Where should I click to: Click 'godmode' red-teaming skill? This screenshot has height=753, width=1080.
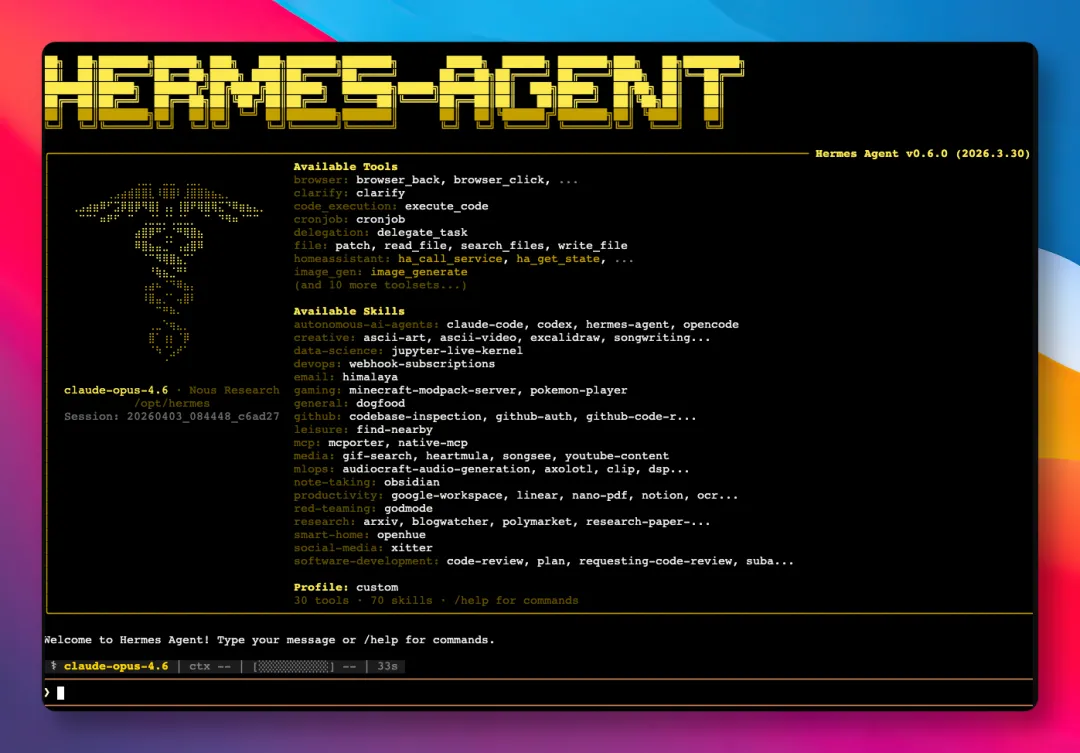point(408,508)
